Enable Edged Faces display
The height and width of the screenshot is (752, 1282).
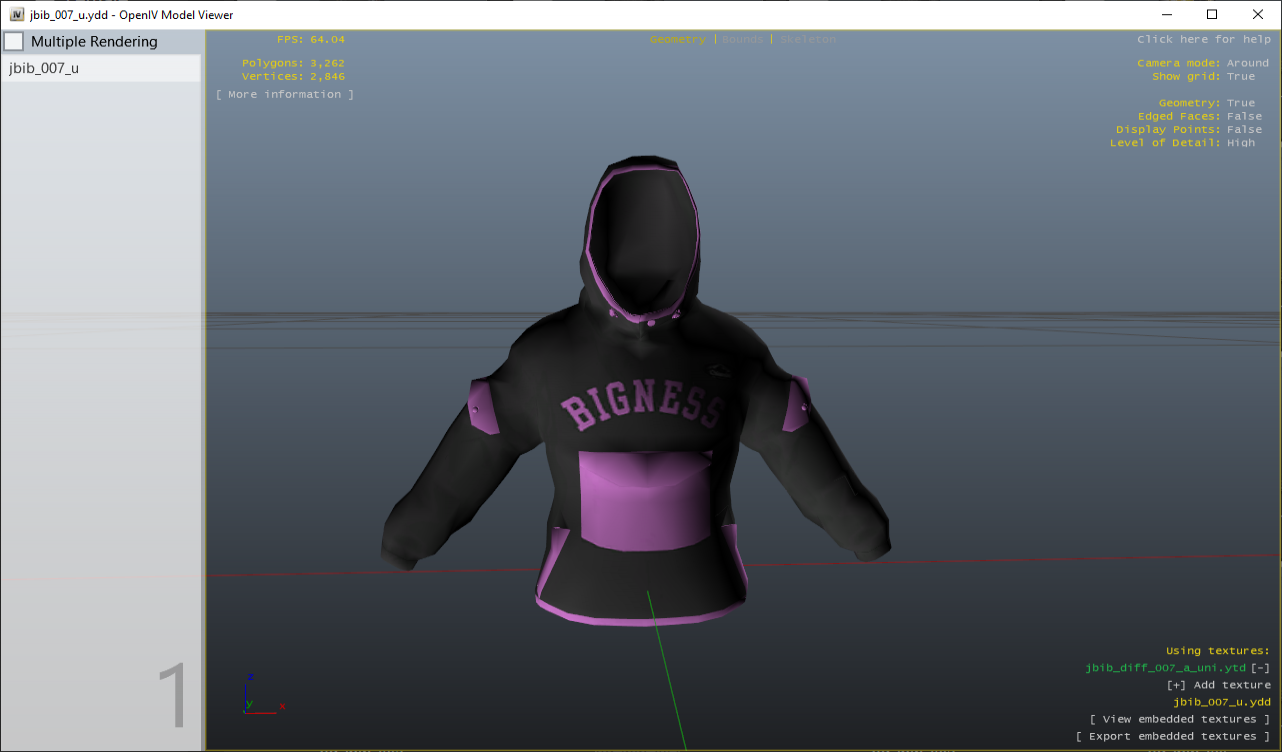1243,115
